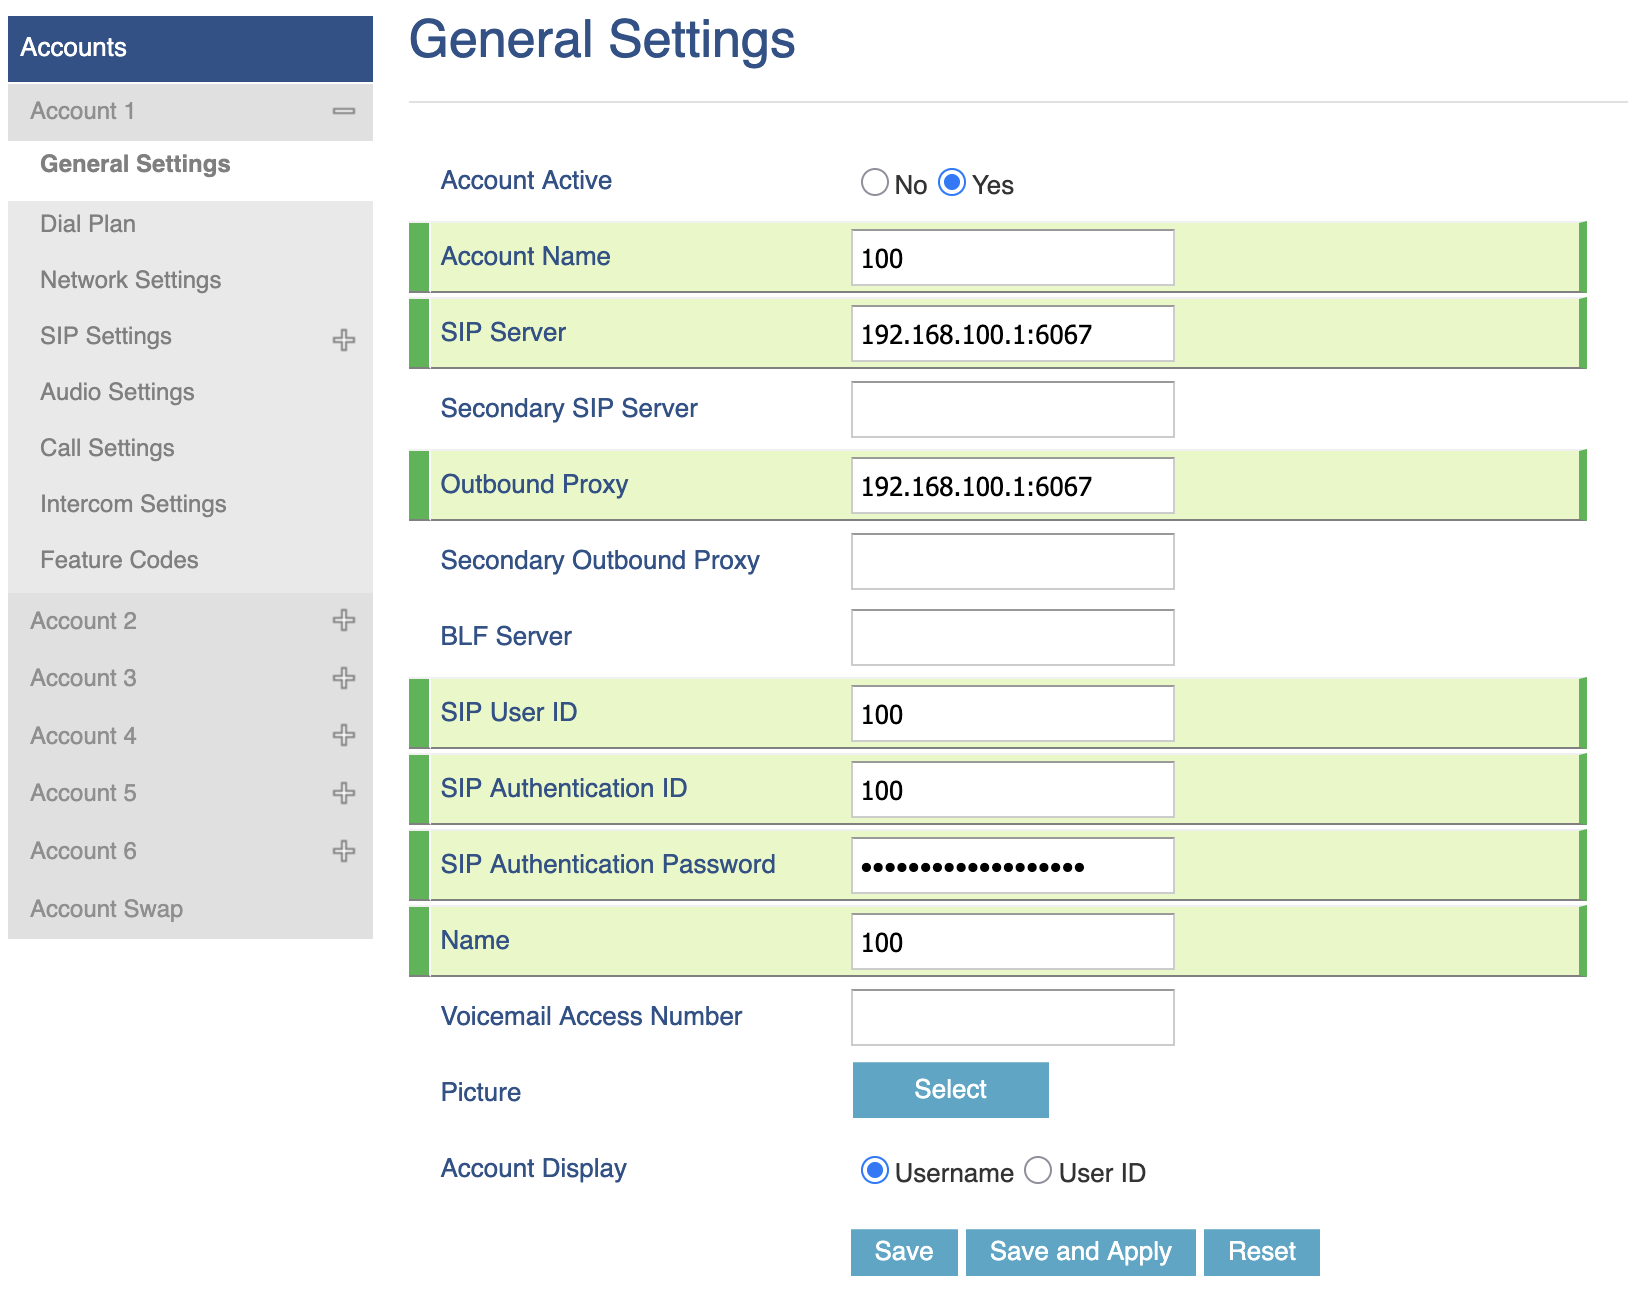1628x1308 pixels.
Task: Expand Account 4 plus icon
Action: 343,736
